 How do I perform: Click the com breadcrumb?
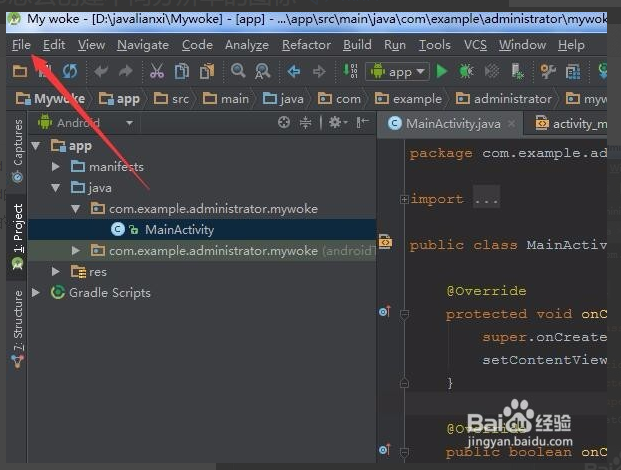[x=339, y=99]
